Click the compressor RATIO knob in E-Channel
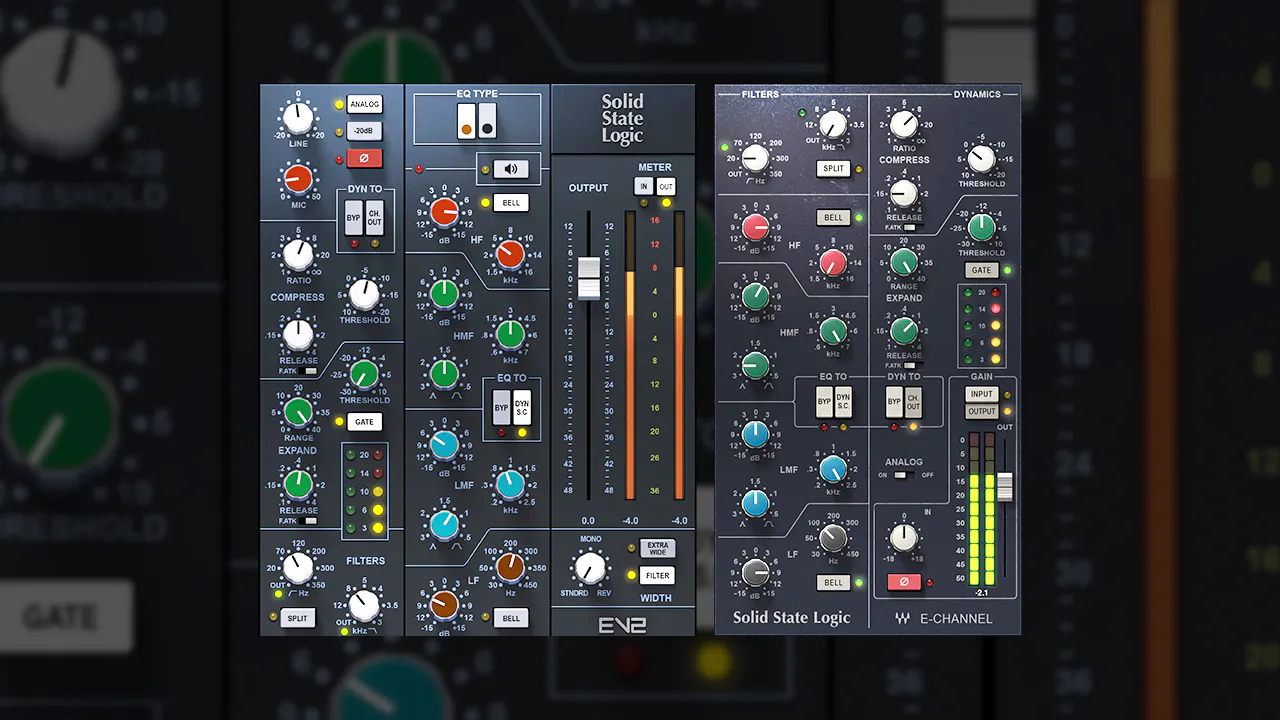Screen dimensions: 1280x720 (x=904, y=124)
